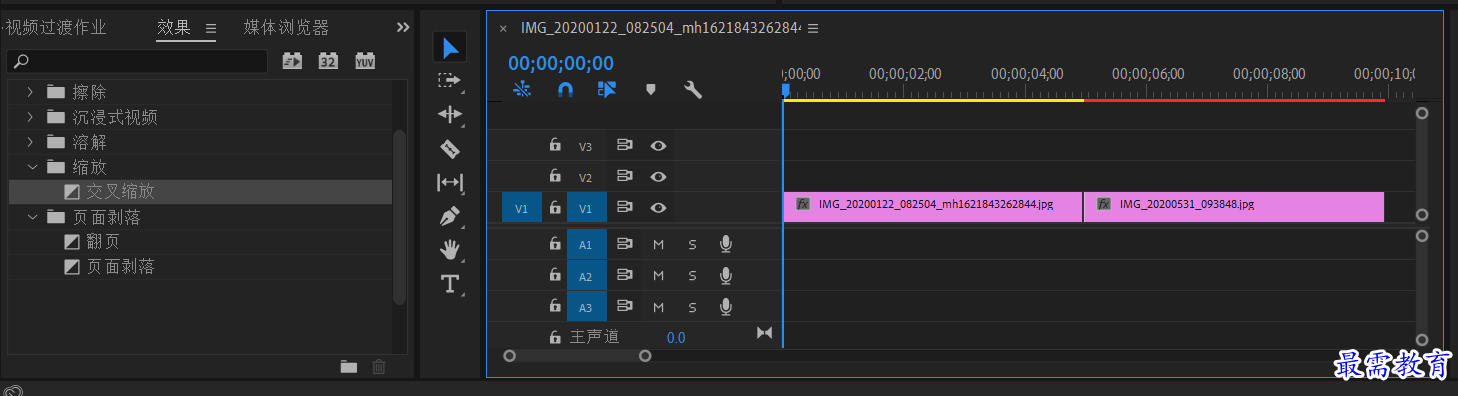
Task: Open timeline display settings wrench
Action: pyautogui.click(x=693, y=90)
